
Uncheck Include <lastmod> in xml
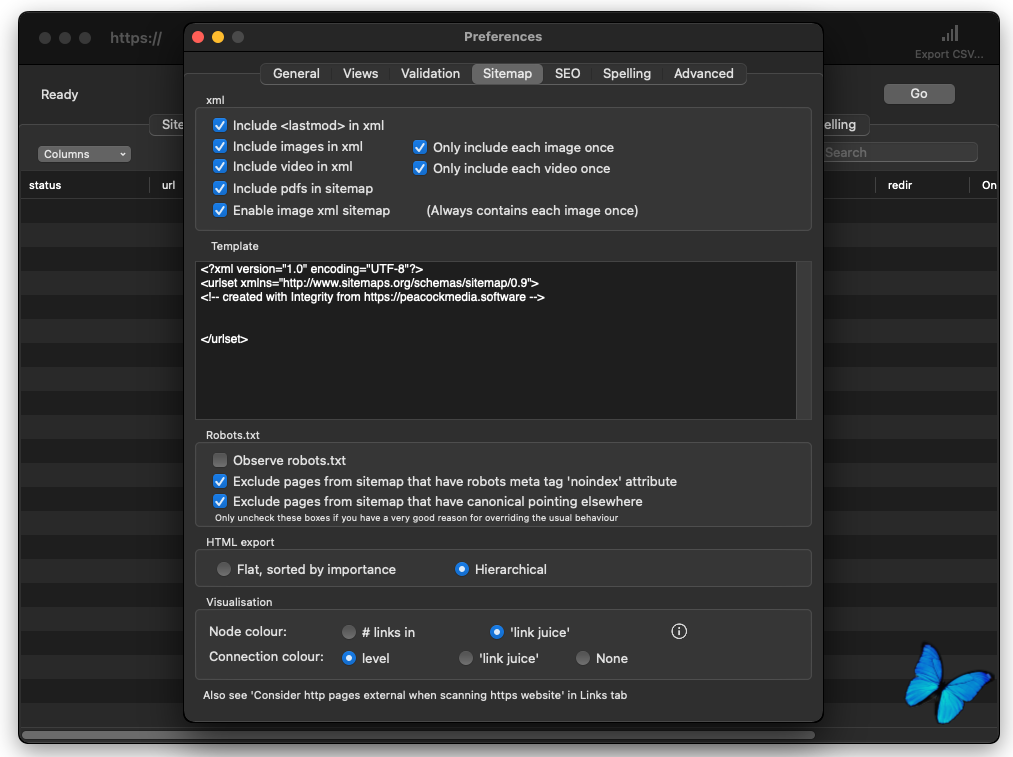coord(220,125)
